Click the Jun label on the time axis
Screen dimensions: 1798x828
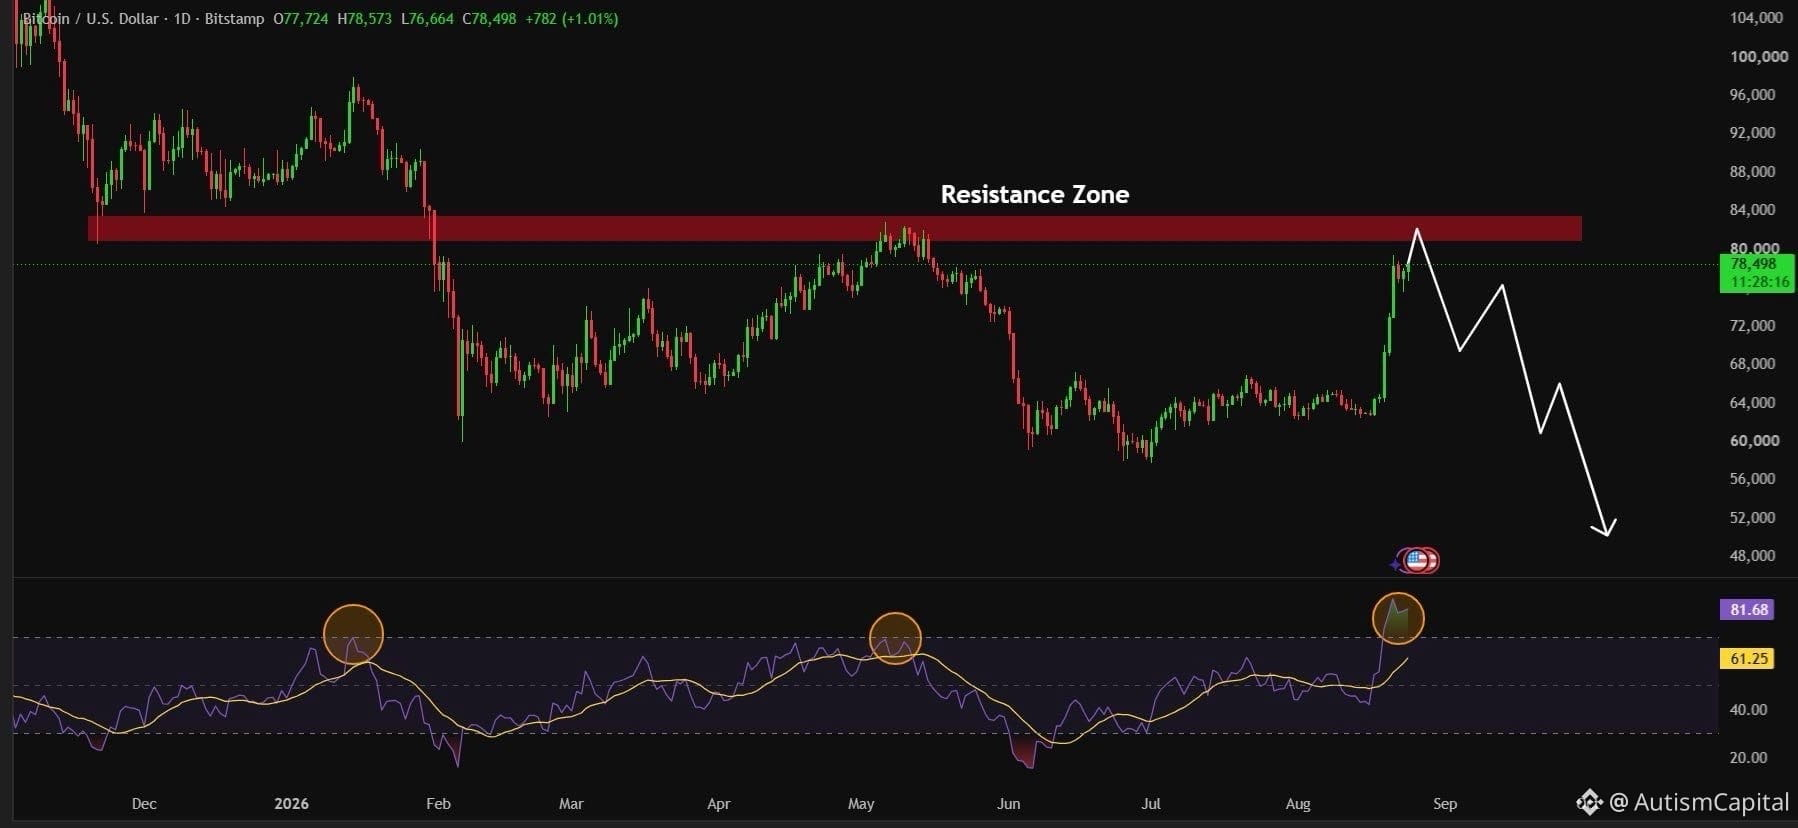pyautogui.click(x=1009, y=804)
